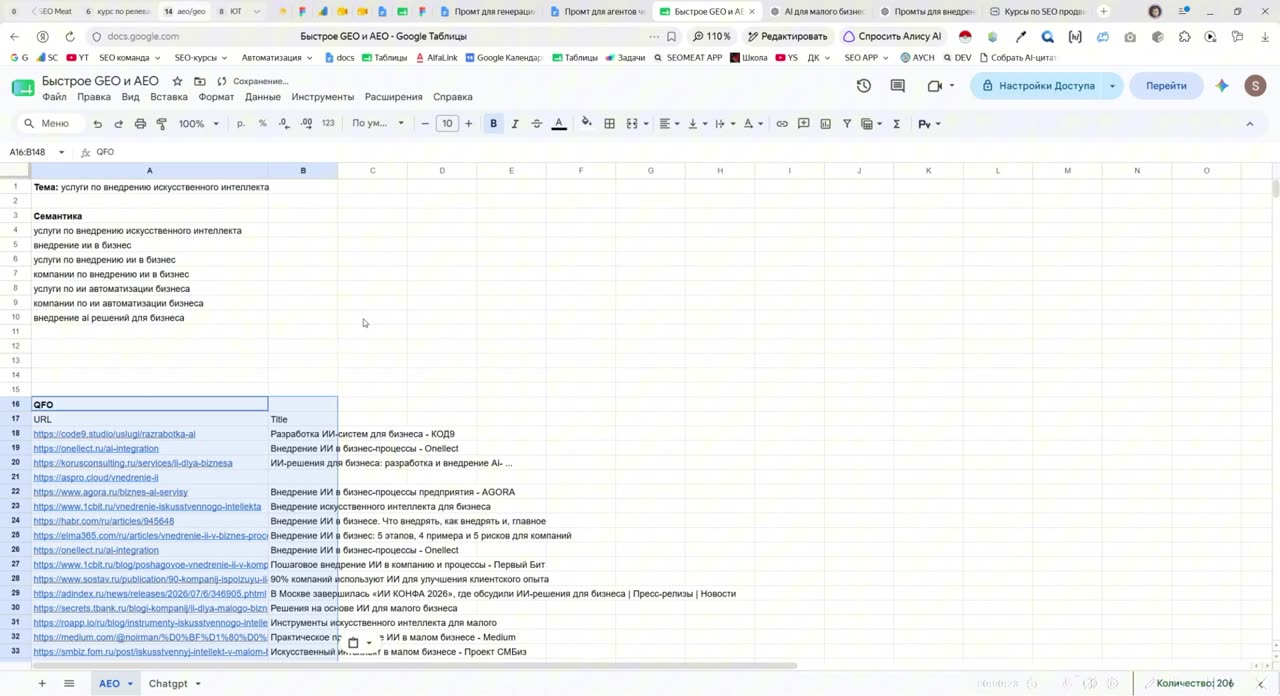Open the Файл menu
The image size is (1280, 696).
point(54,97)
